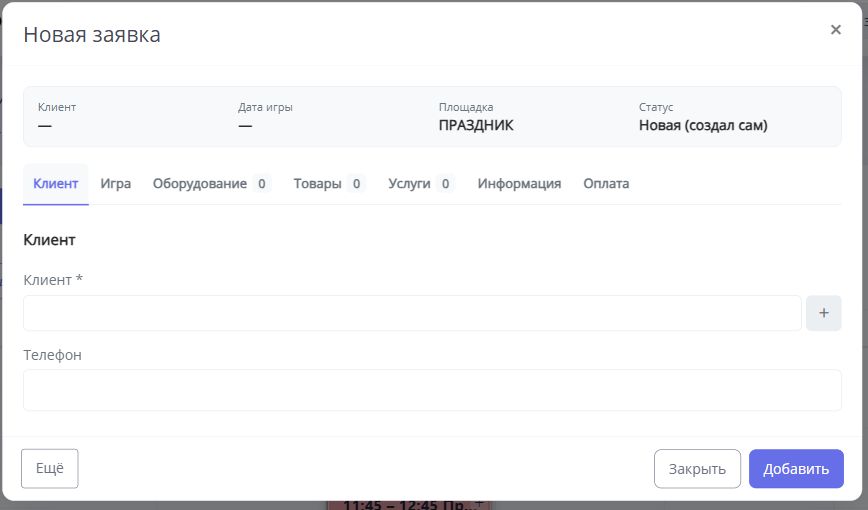Add new client with plus button
868x510 pixels.
[824, 313]
